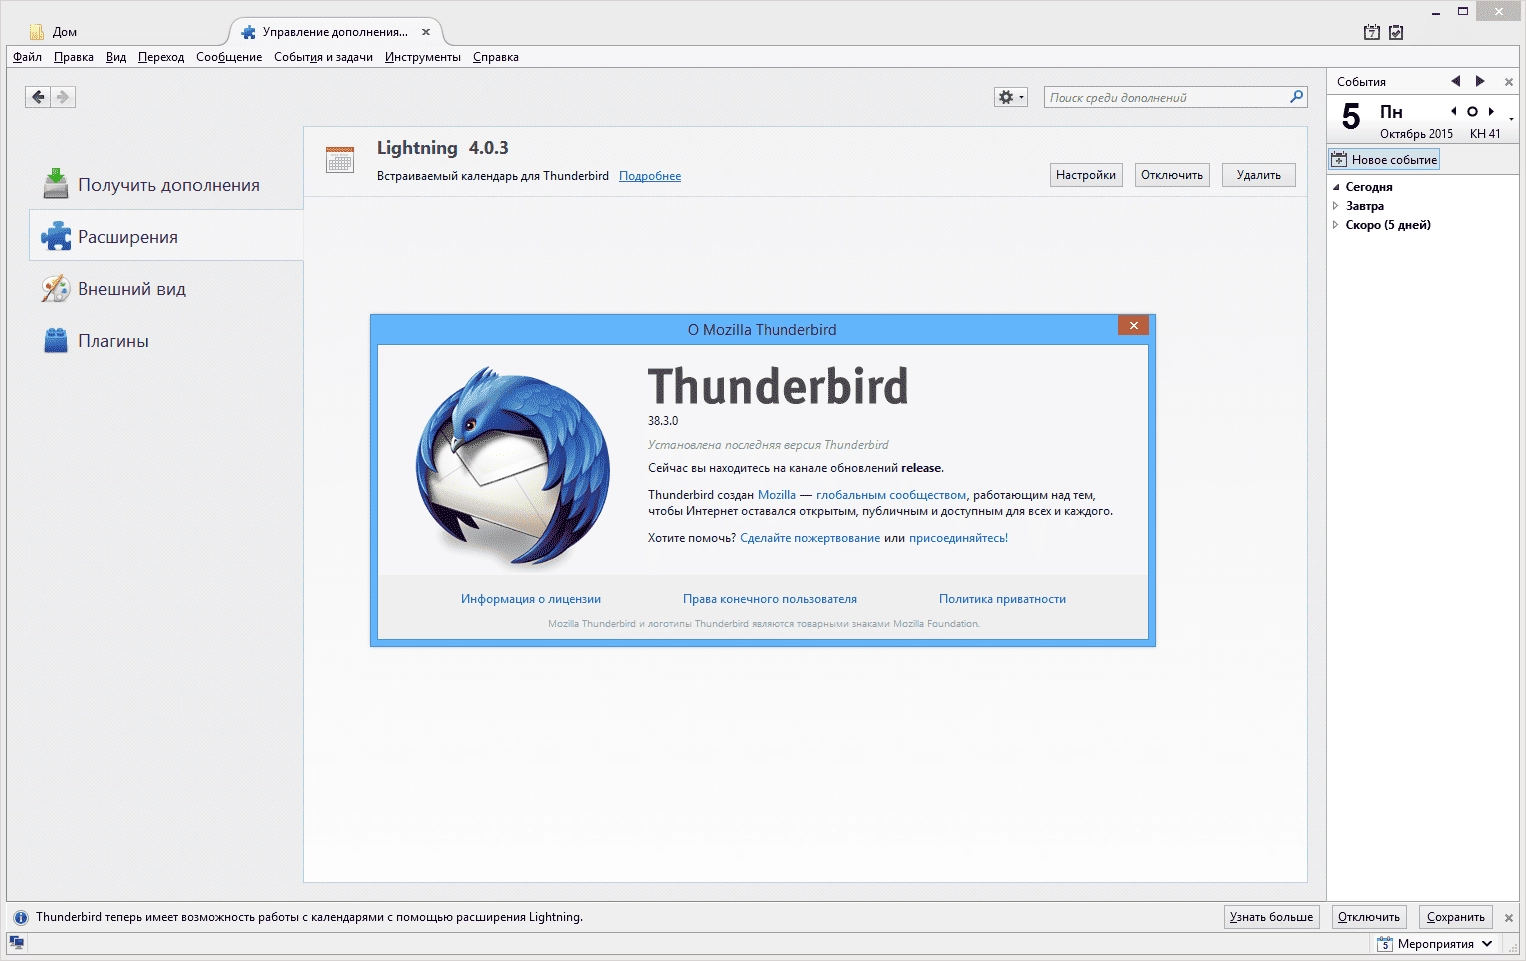Open the tasks tab icon in the top right
1526x961 pixels.
1396,32
